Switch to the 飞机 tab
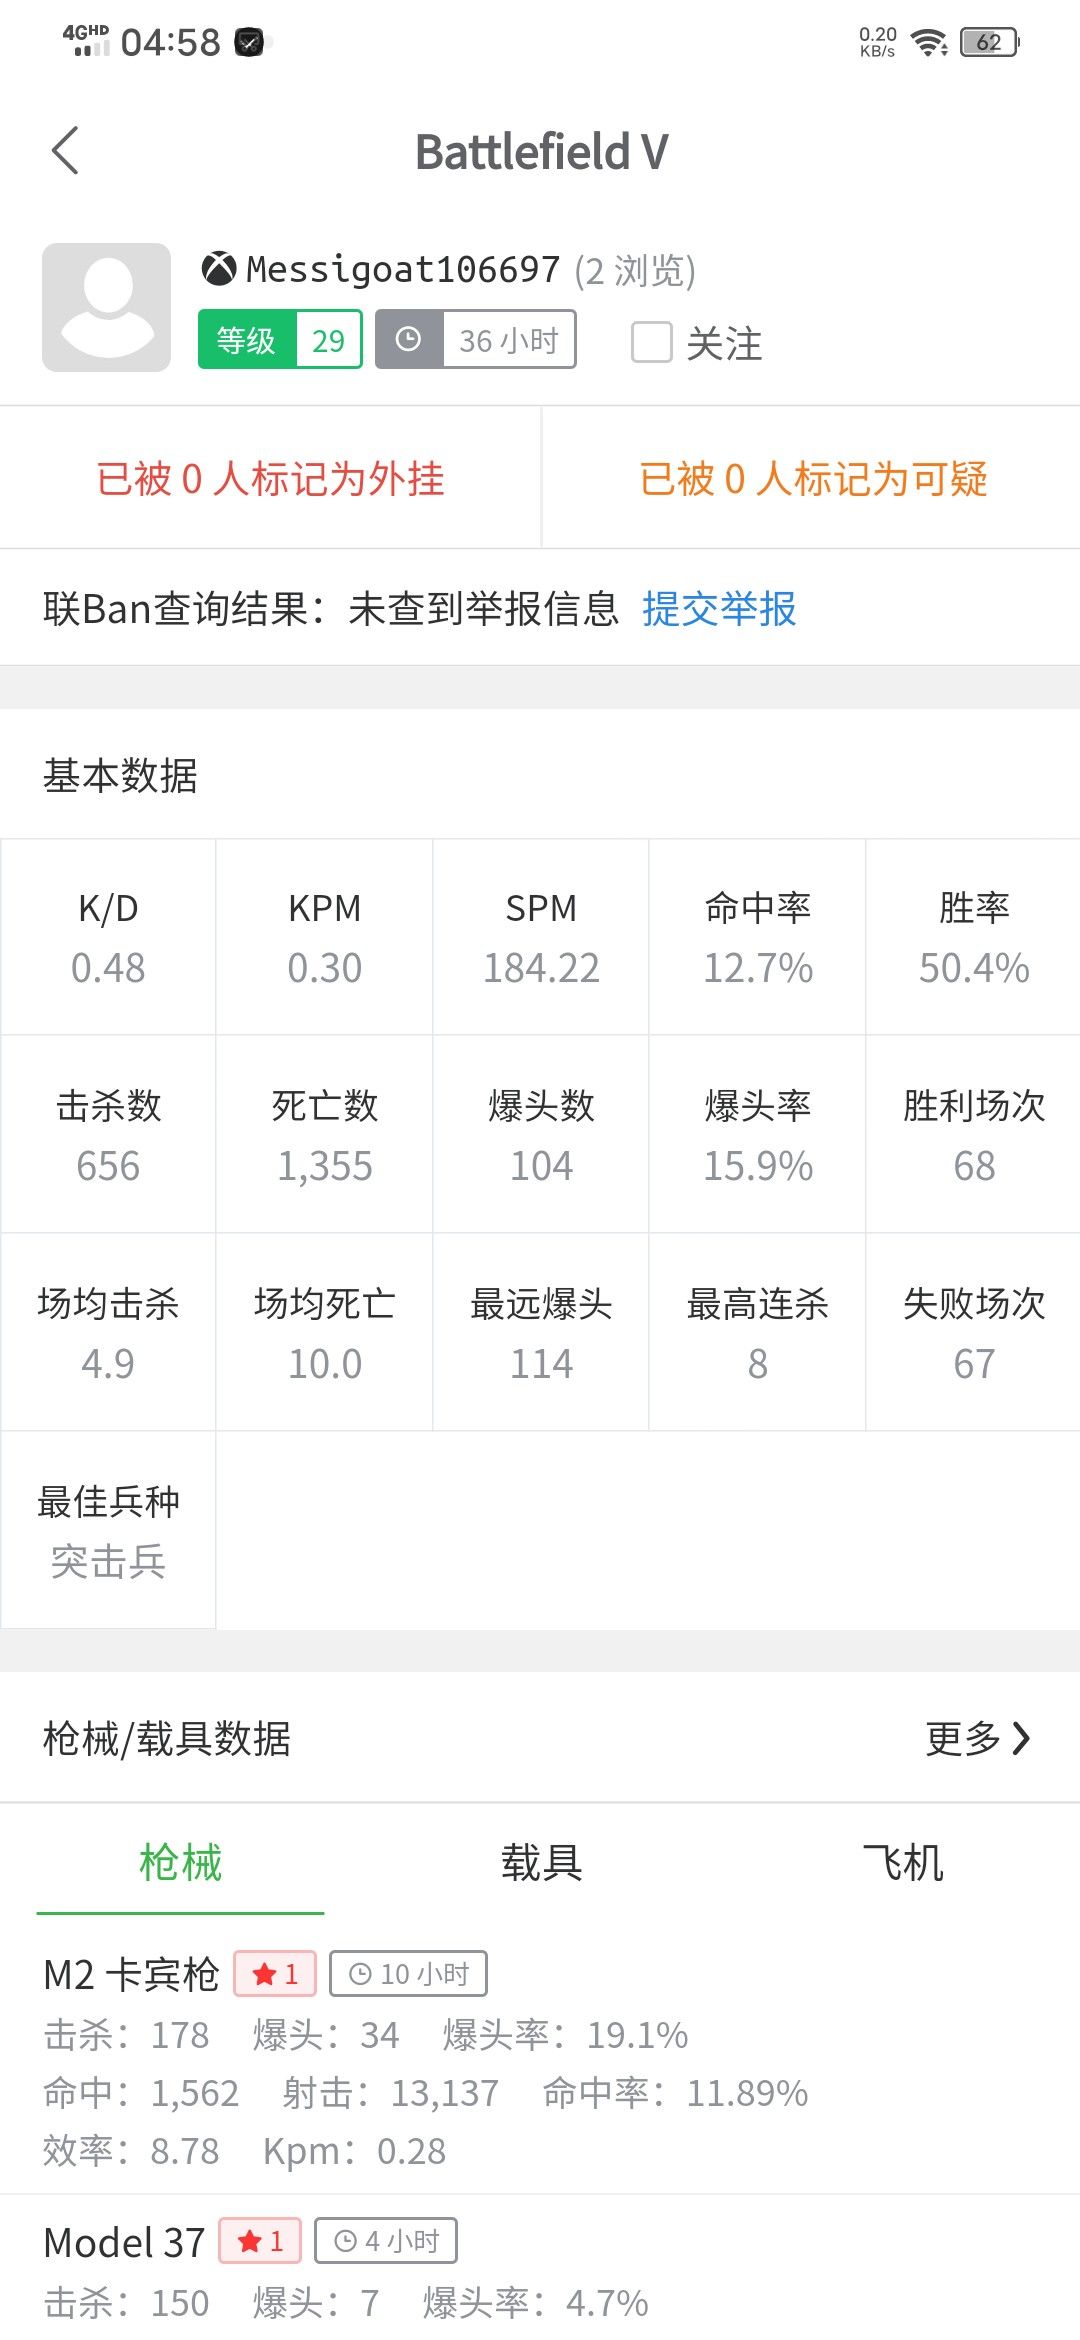The width and height of the screenshot is (1080, 2340). coord(903,1863)
